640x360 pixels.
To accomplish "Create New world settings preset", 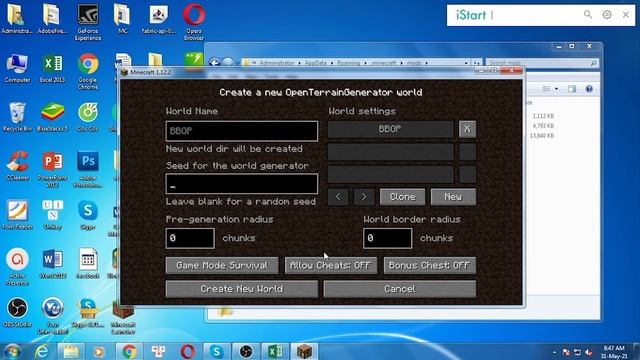I will pyautogui.click(x=453, y=197).
